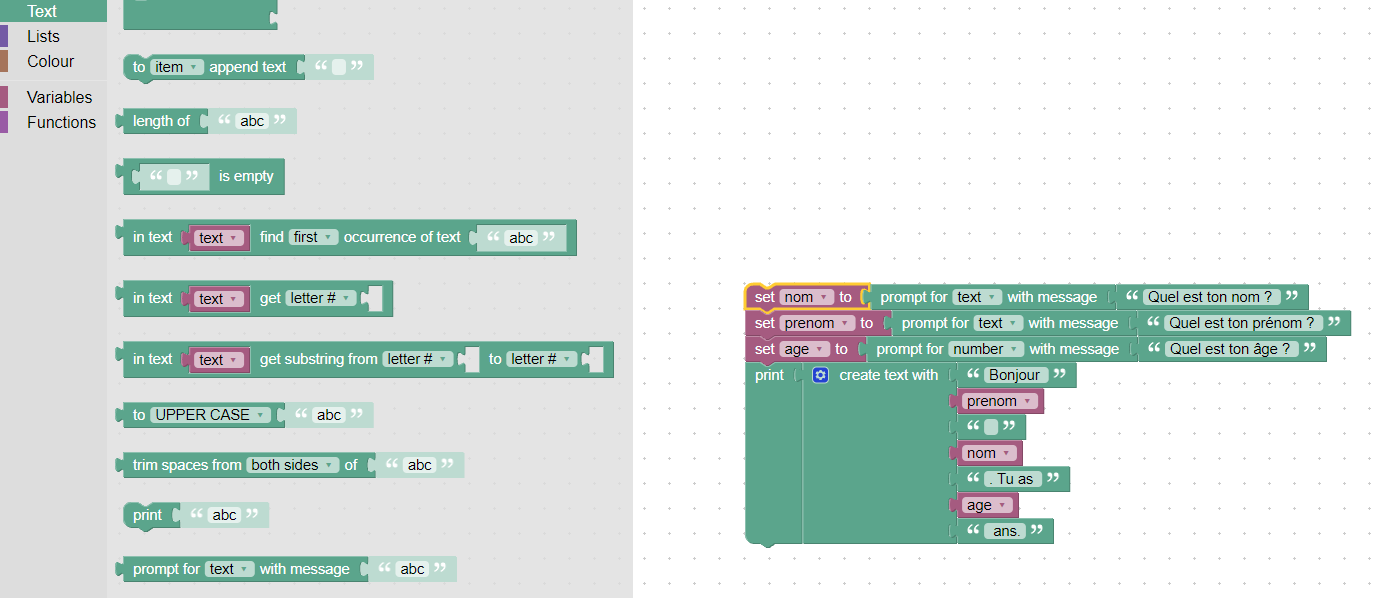Open the Variables toolbox category

coord(59,97)
